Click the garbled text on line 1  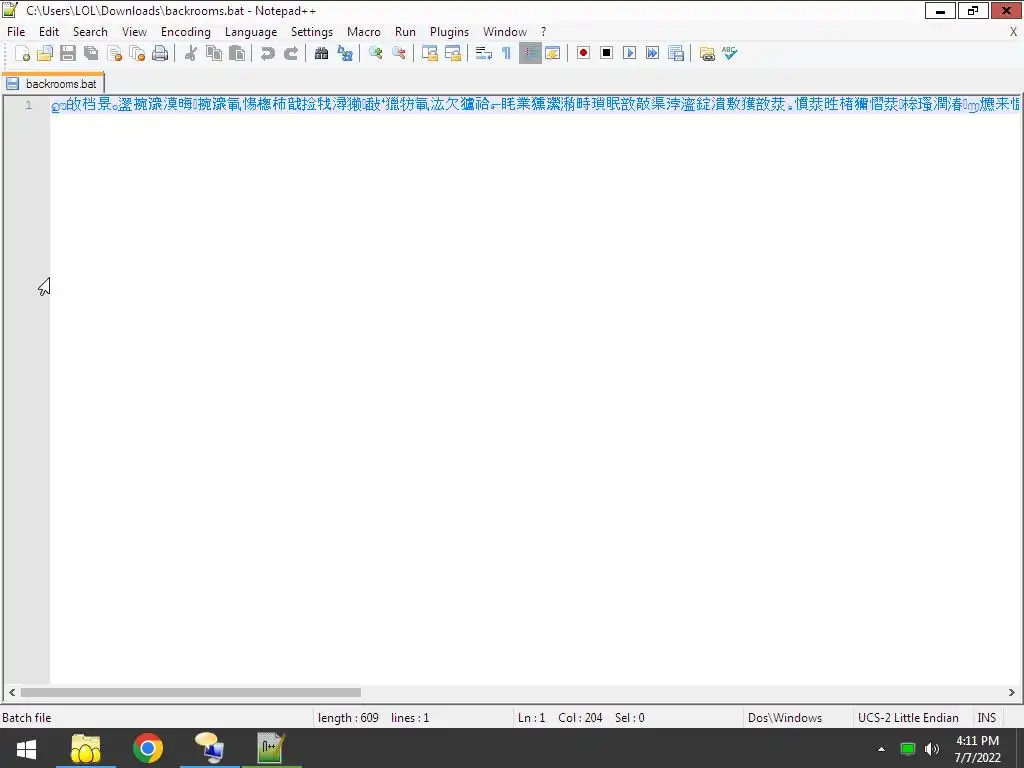536,104
